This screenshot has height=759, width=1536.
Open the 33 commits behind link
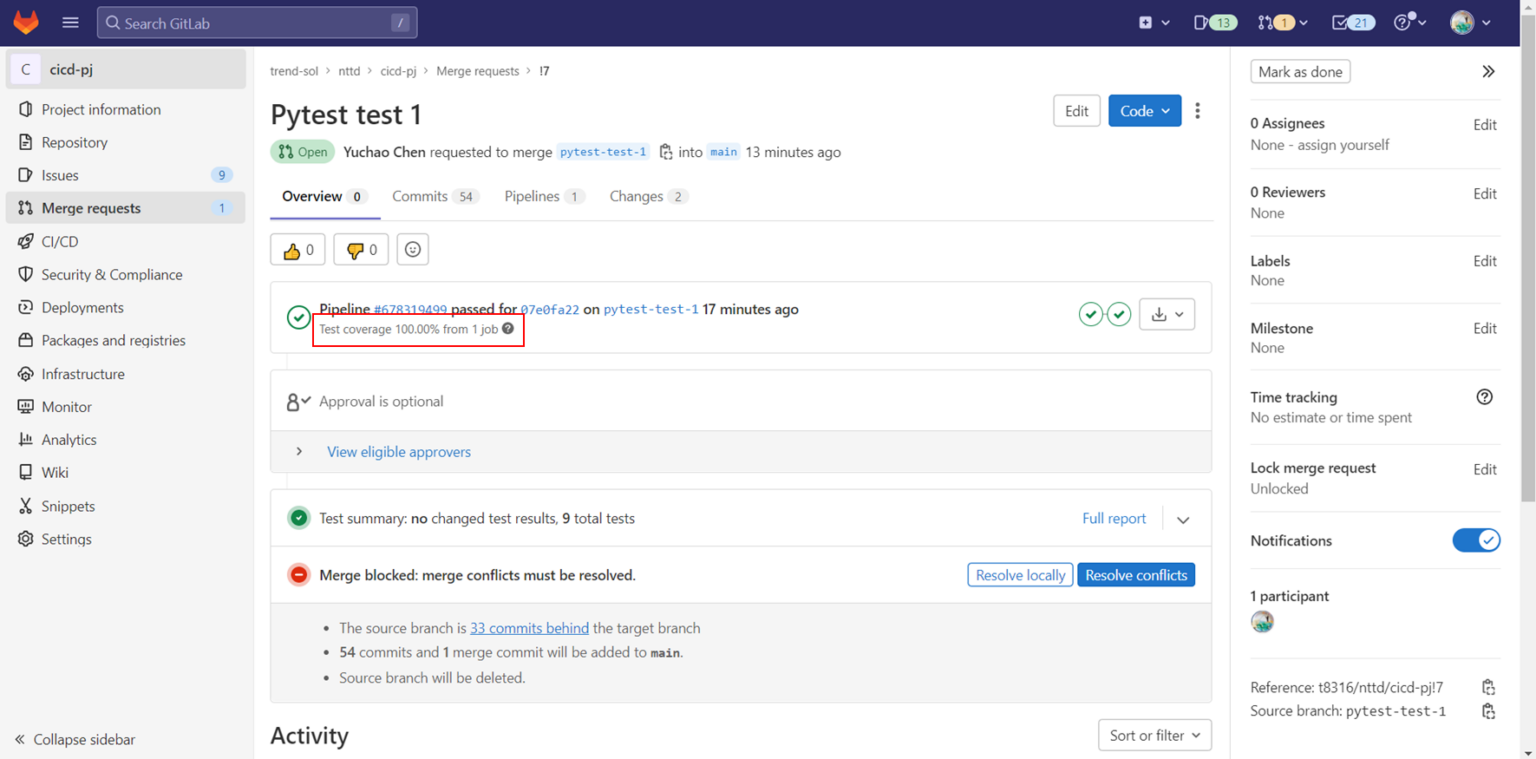[529, 627]
